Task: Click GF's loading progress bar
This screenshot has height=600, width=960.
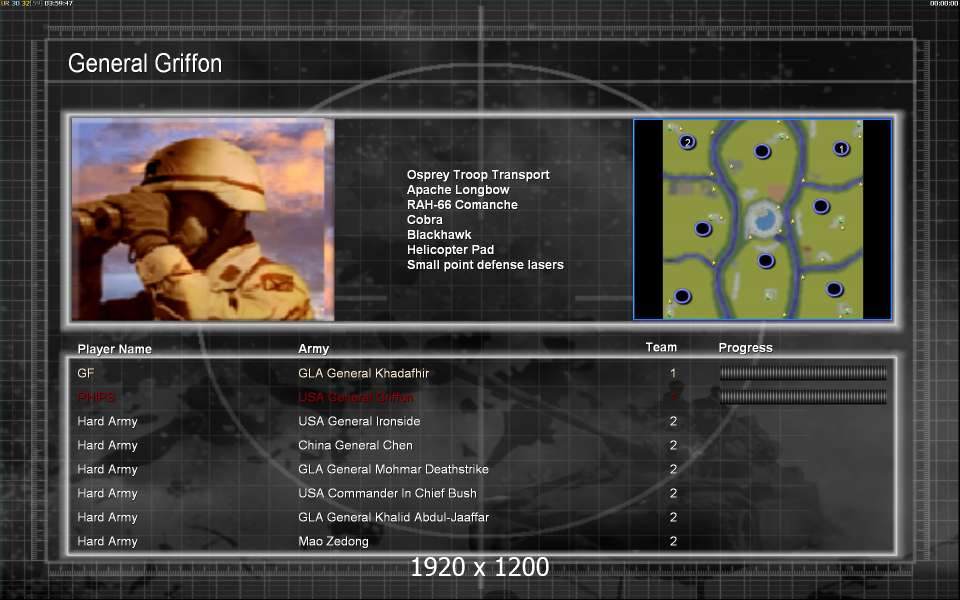Action: (x=803, y=373)
